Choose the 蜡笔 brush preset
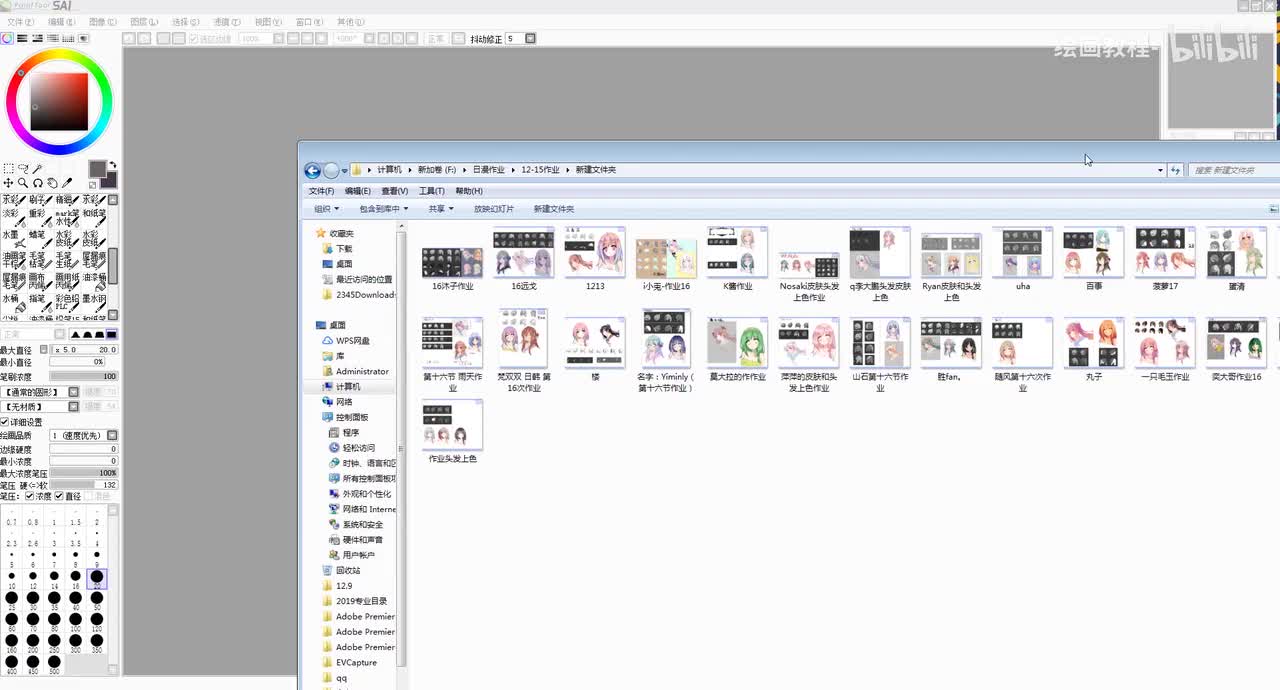Viewport: 1280px width, 690px height. pyautogui.click(x=40, y=241)
